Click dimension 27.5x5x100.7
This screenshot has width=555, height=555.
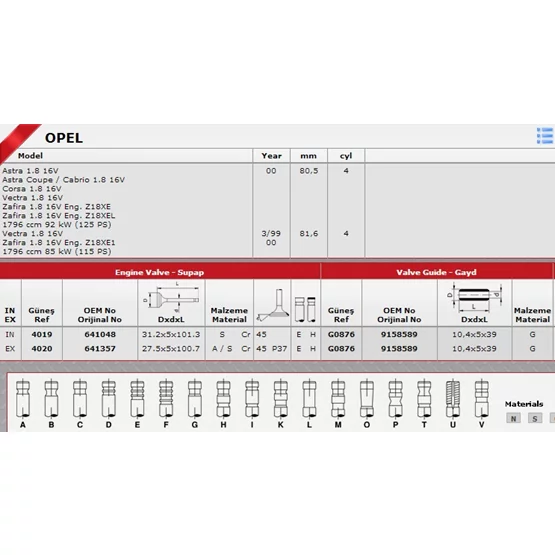coord(171,349)
